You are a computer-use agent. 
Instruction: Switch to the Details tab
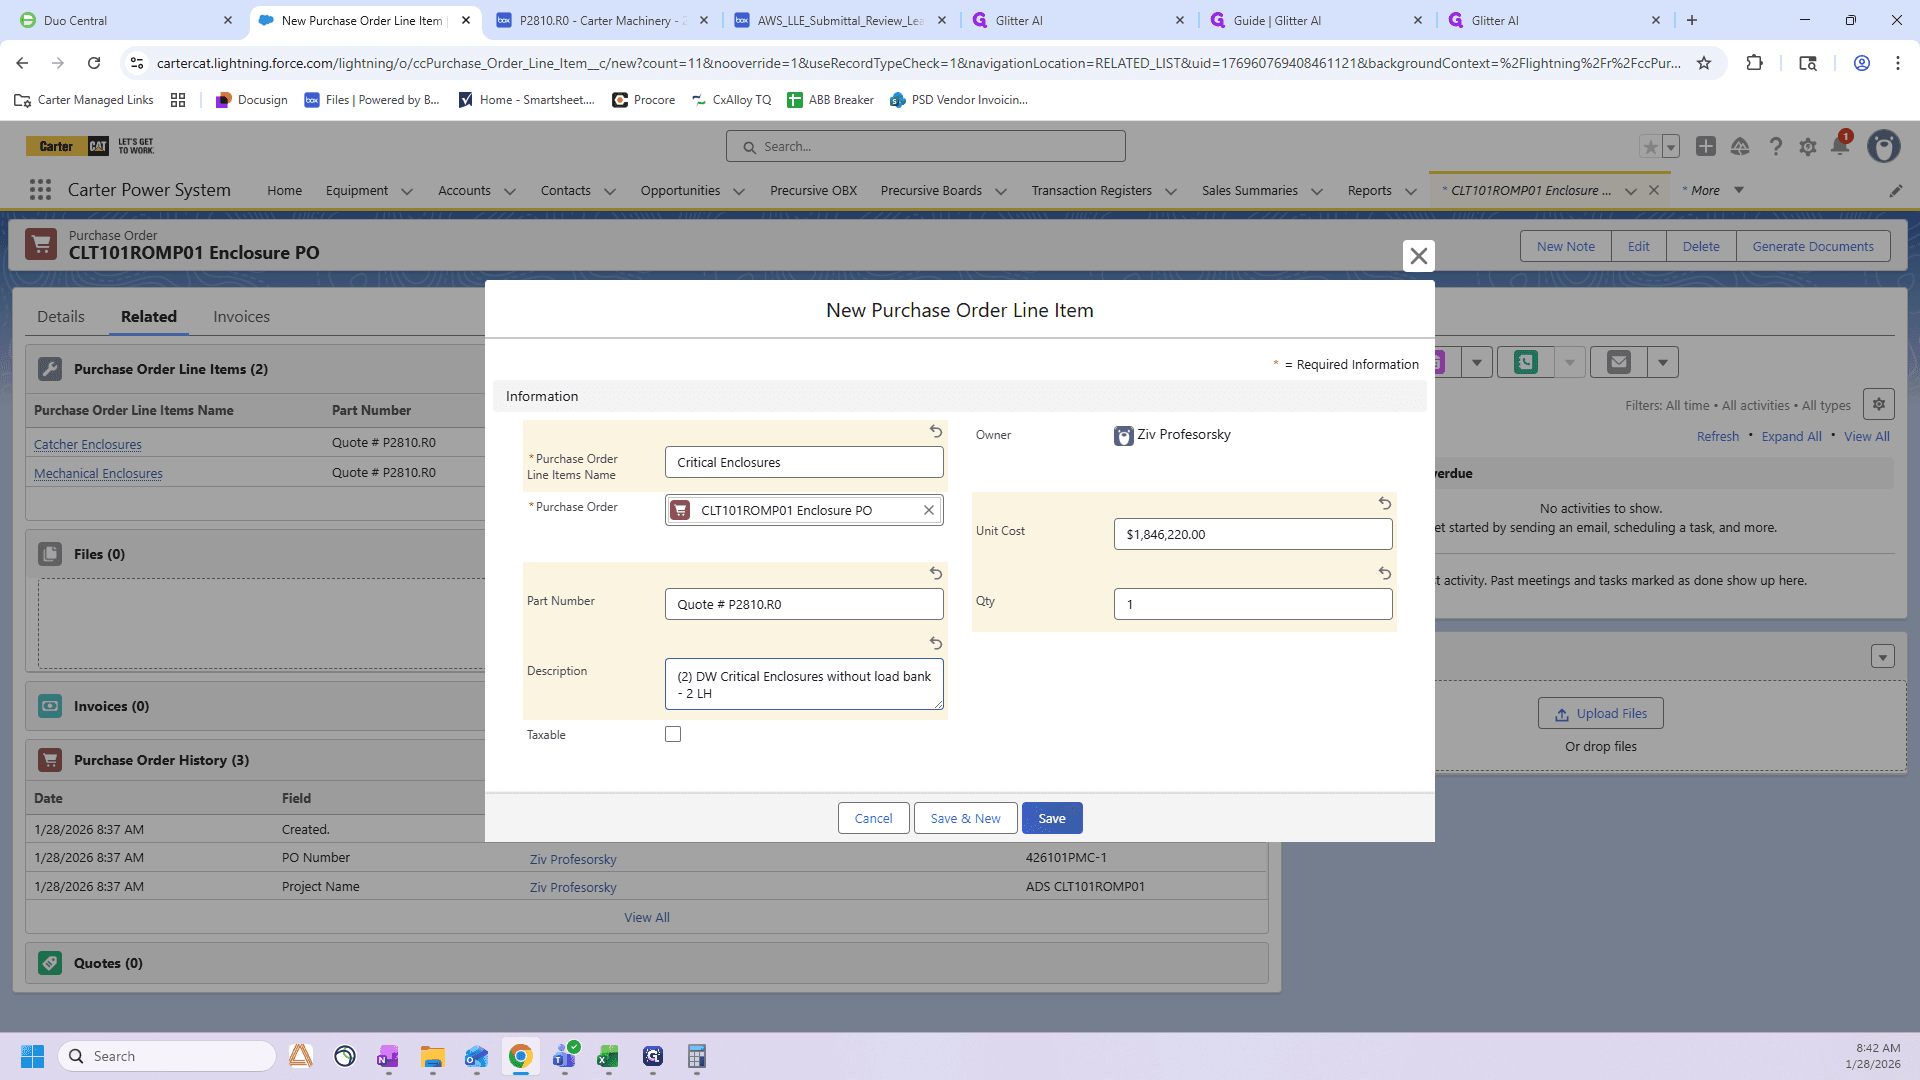(61, 316)
